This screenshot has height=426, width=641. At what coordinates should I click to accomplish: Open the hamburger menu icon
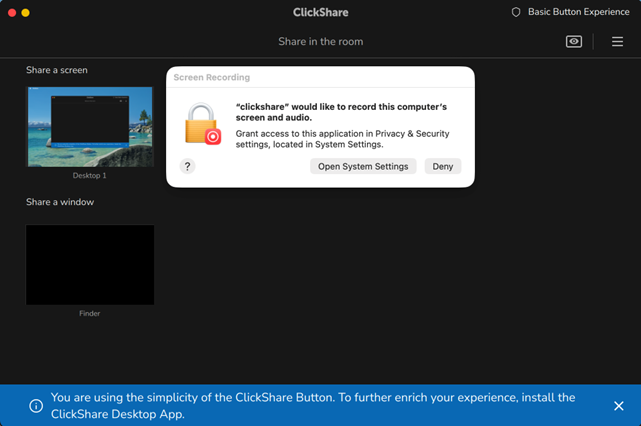coord(617,41)
